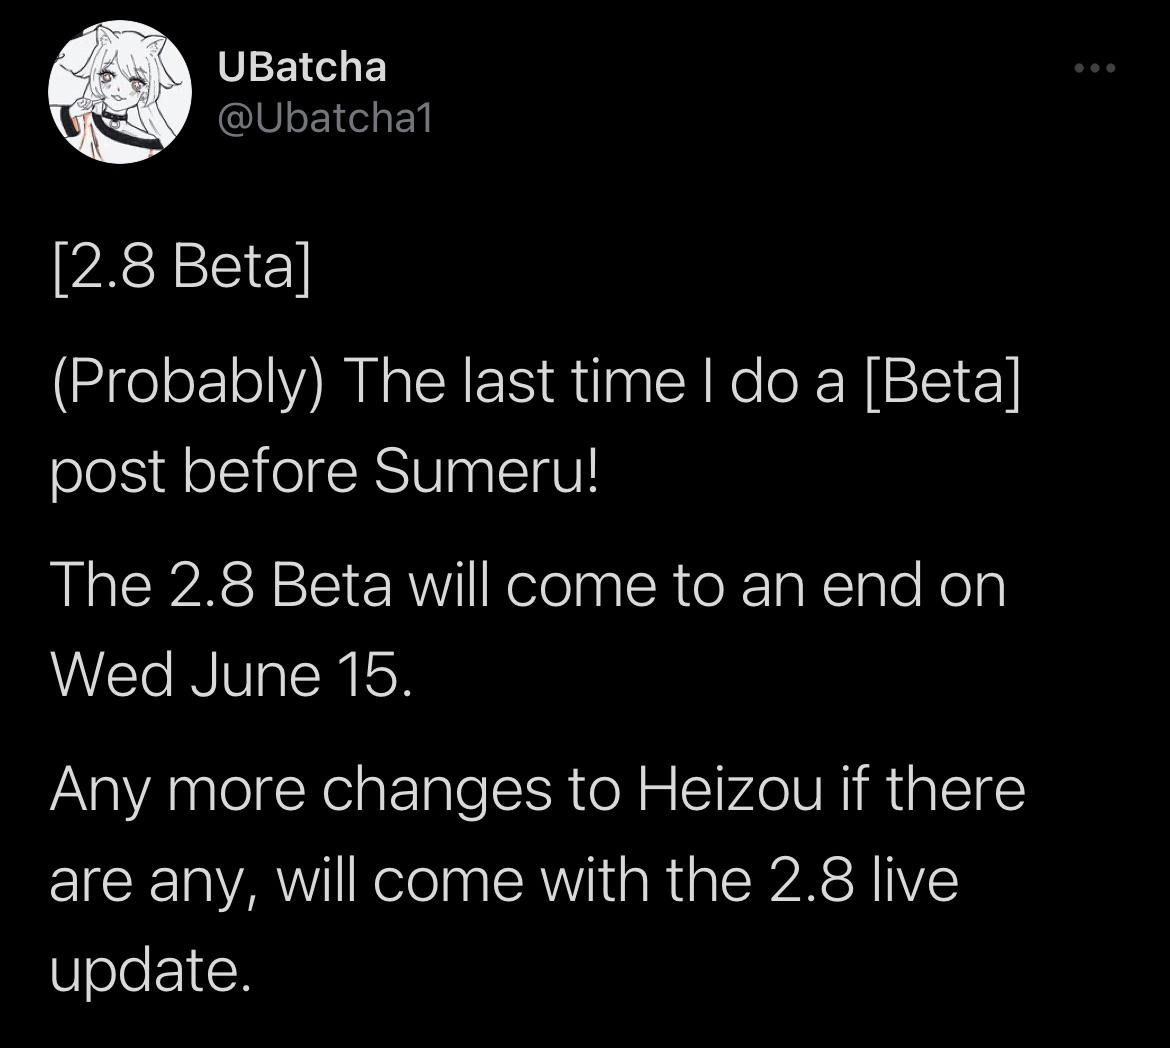This screenshot has height=1048, width=1170.
Task: Open the UBatcha display name profile link
Action: tap(302, 68)
